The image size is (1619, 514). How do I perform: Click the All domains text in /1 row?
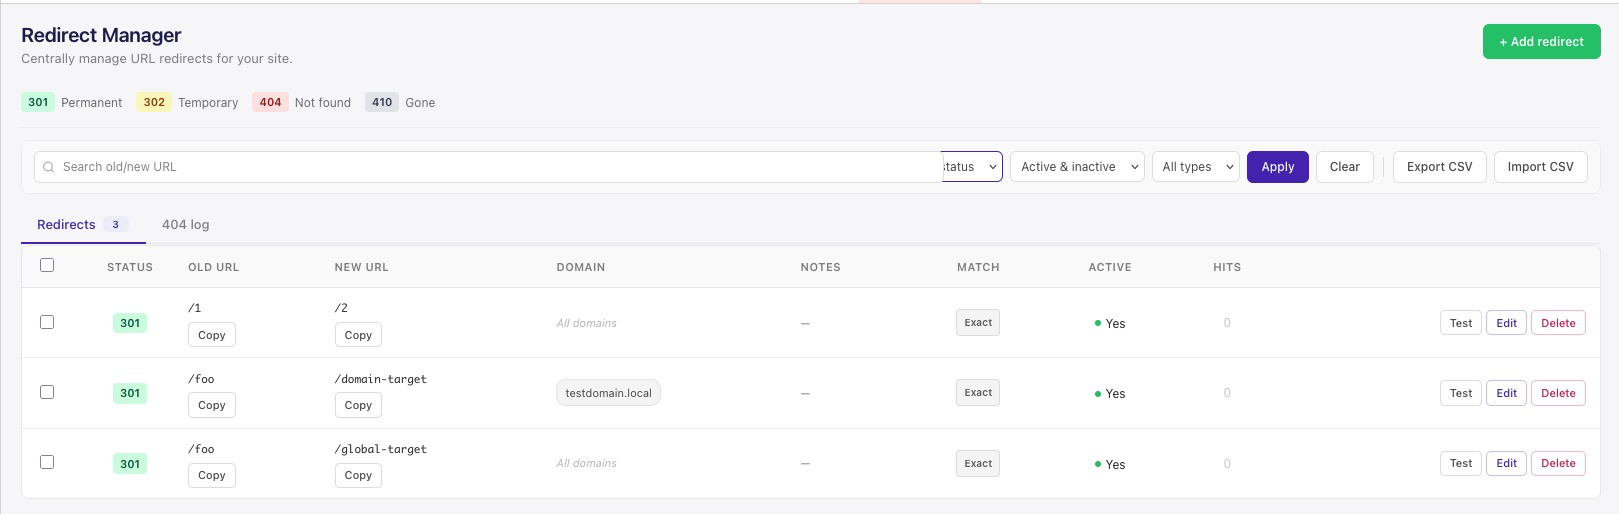[587, 323]
